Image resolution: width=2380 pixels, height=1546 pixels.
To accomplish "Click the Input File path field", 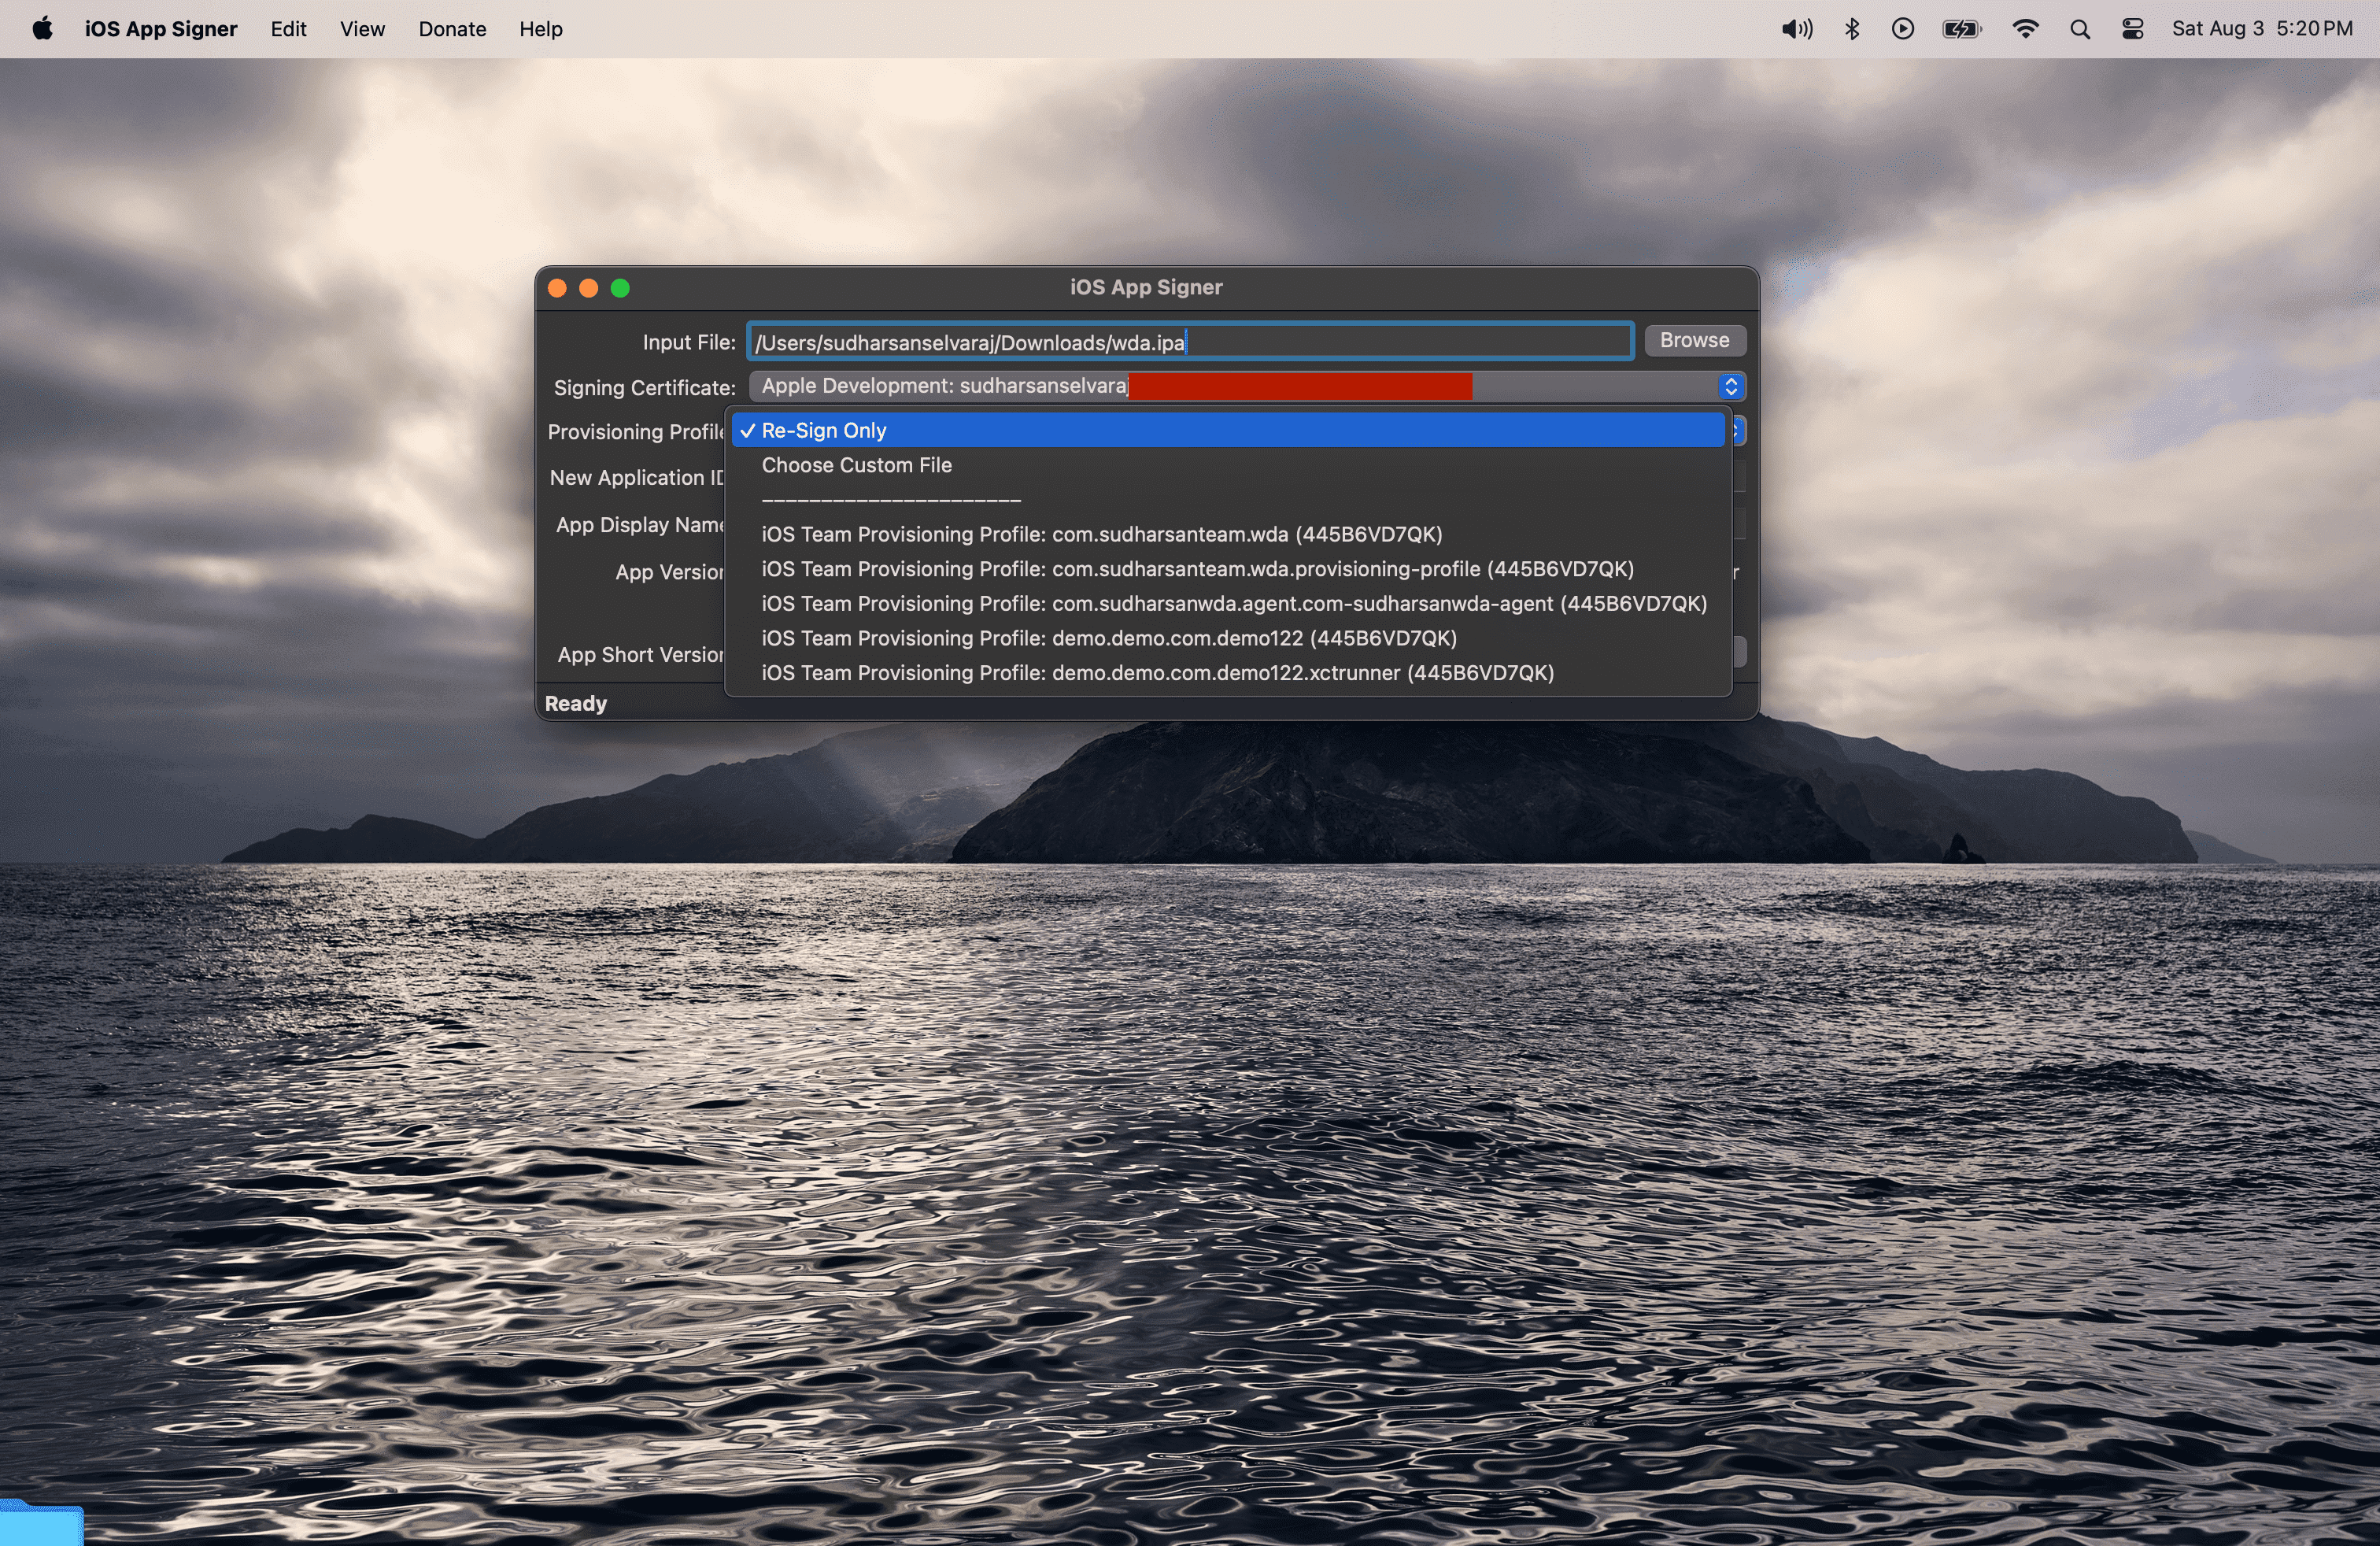I will (1190, 342).
